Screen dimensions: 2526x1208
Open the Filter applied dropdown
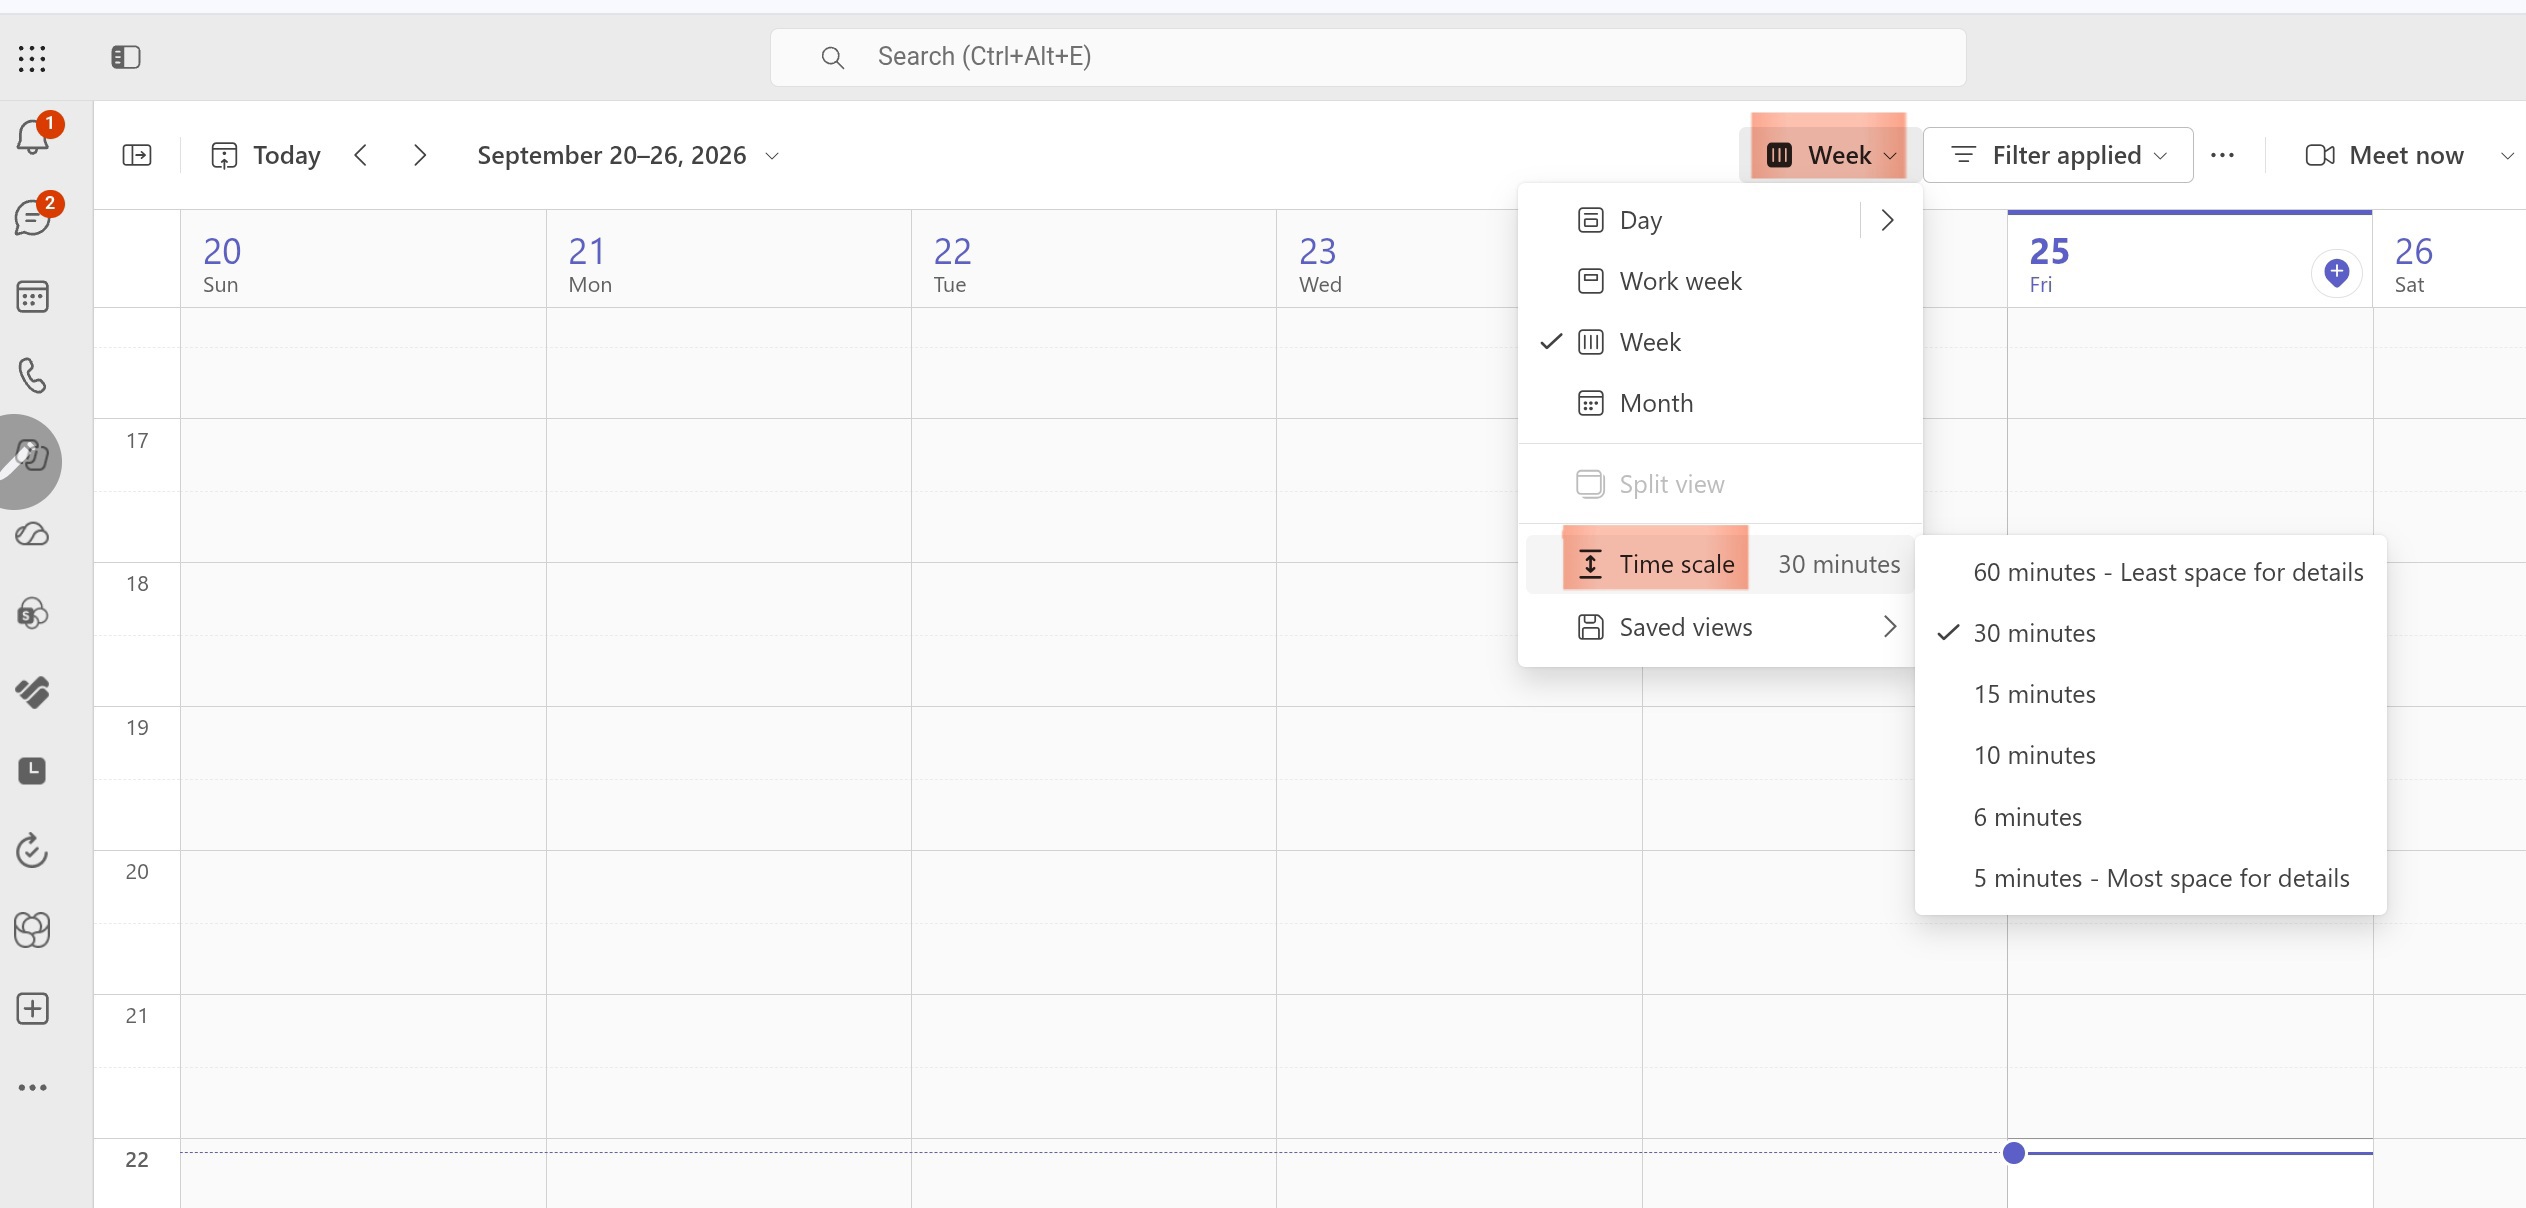click(x=2058, y=155)
